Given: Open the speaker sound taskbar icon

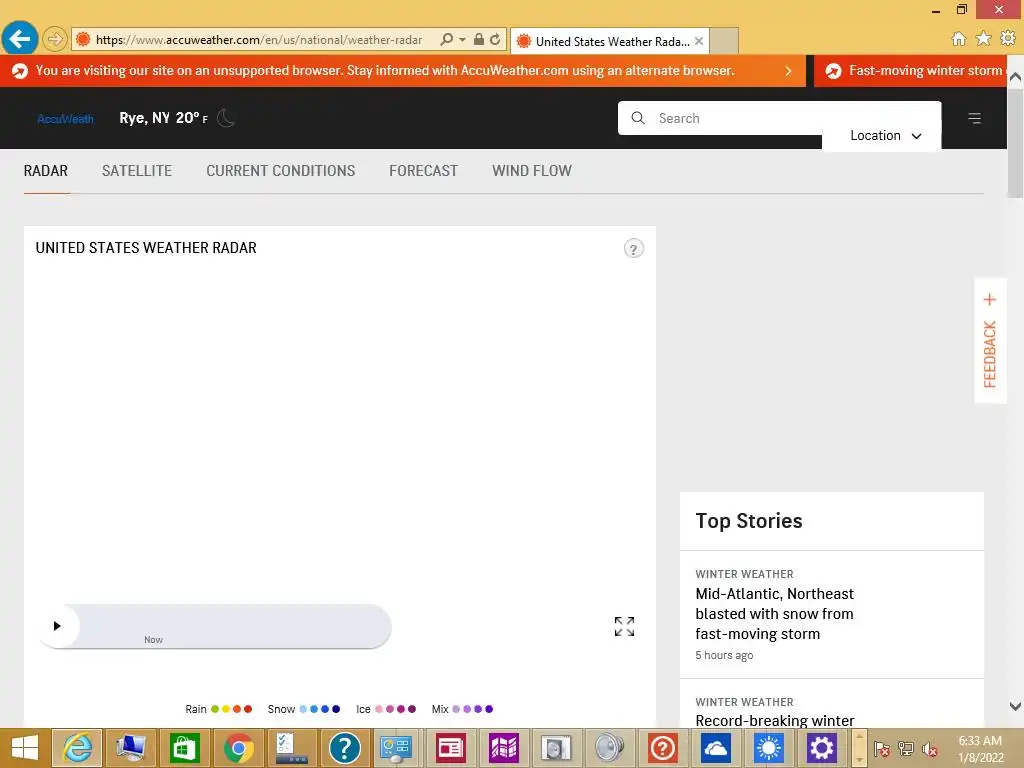Looking at the screenshot, I should click(x=609, y=748).
